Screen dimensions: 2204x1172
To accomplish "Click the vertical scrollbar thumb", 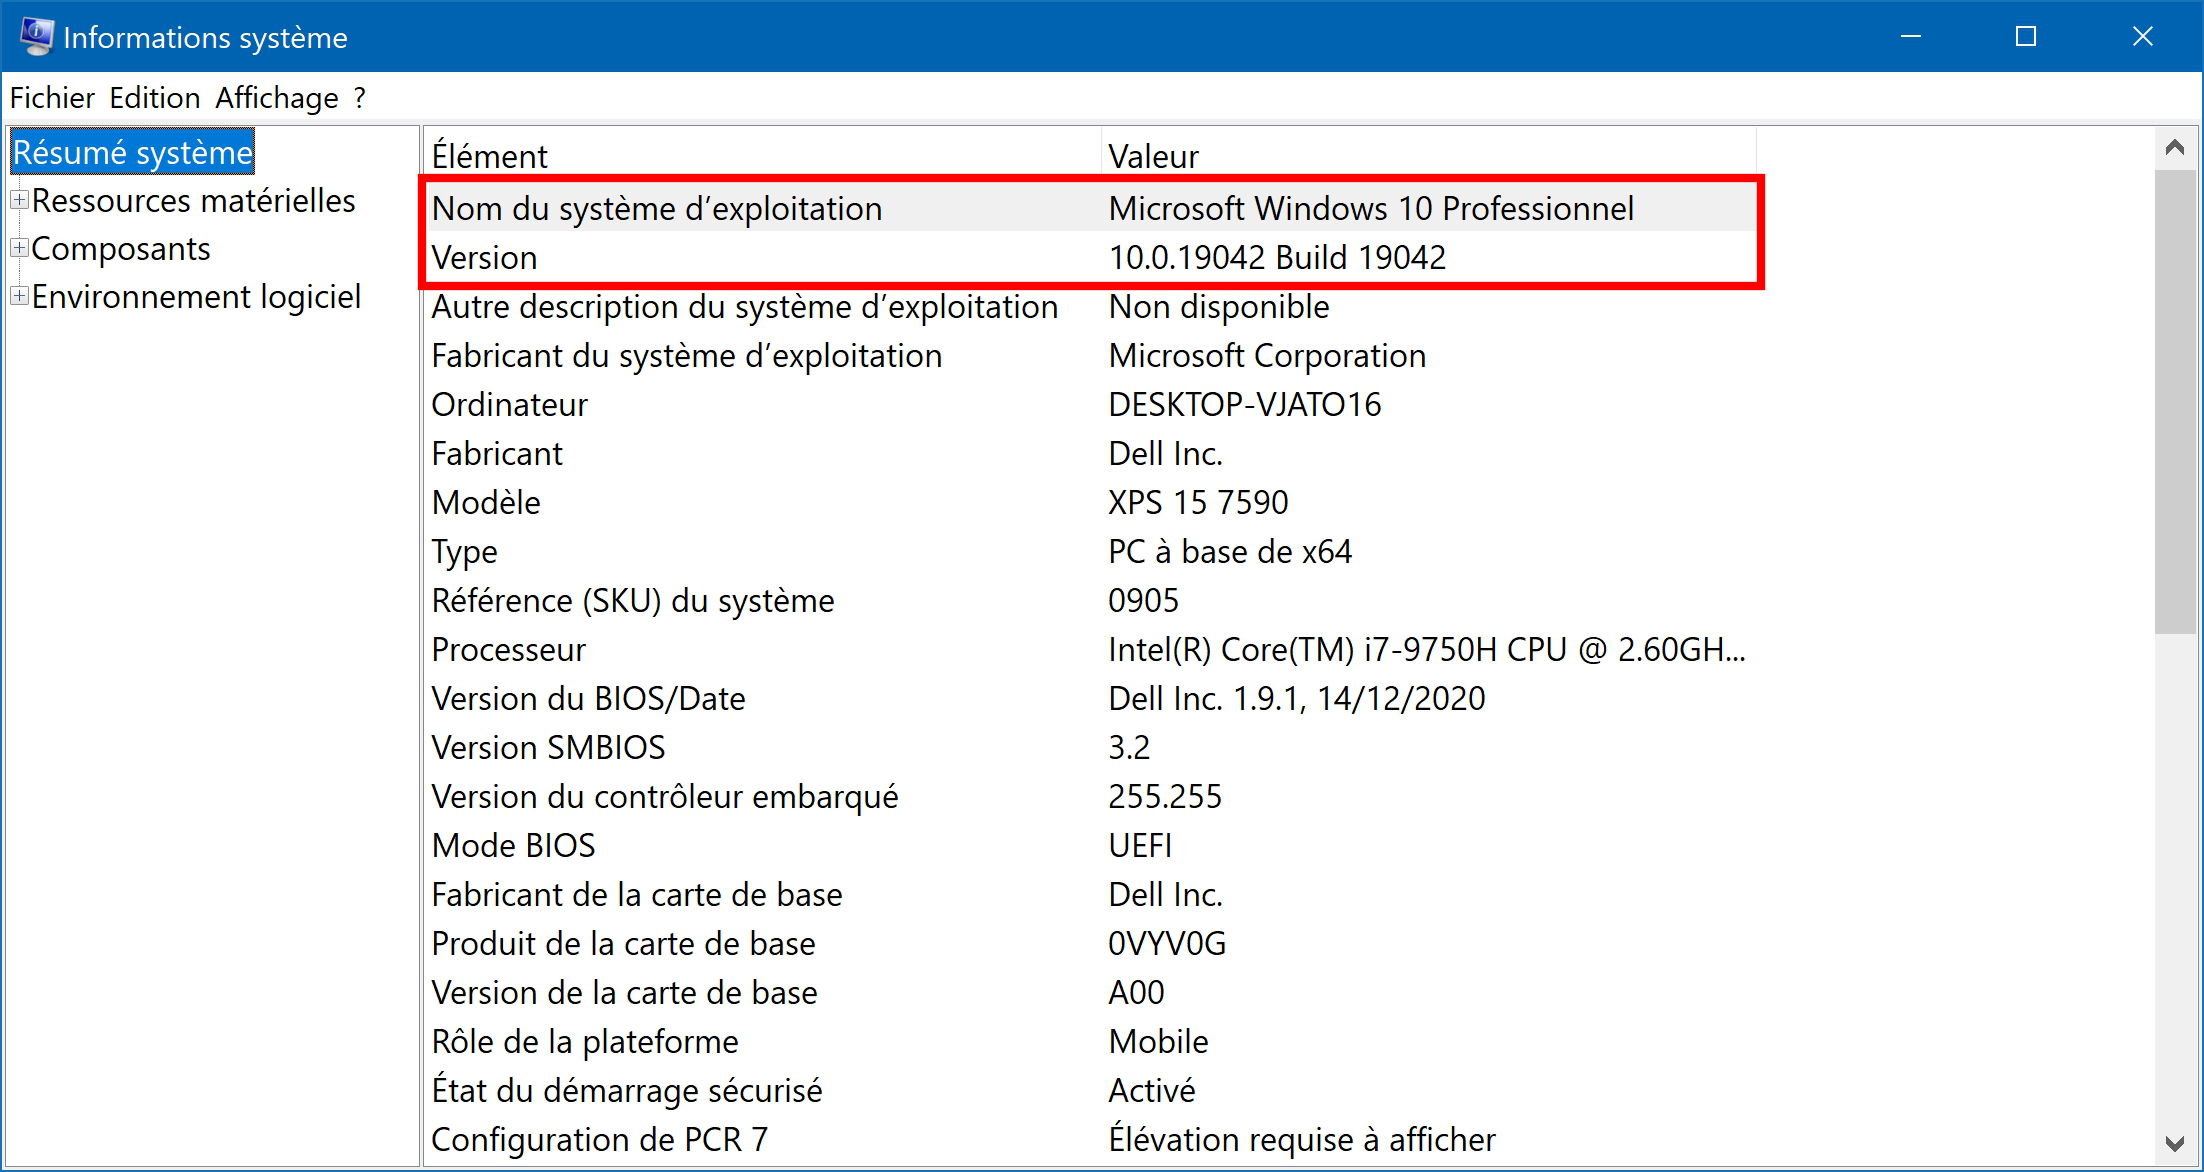I will (x=2174, y=401).
